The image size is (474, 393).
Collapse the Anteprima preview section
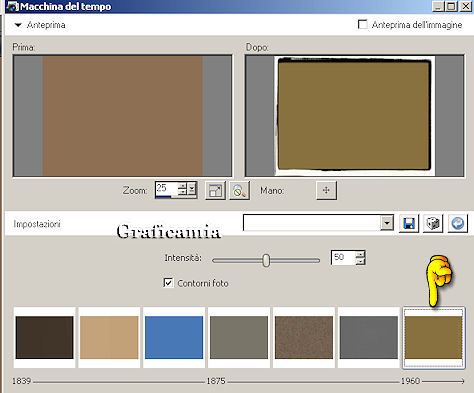[18, 25]
